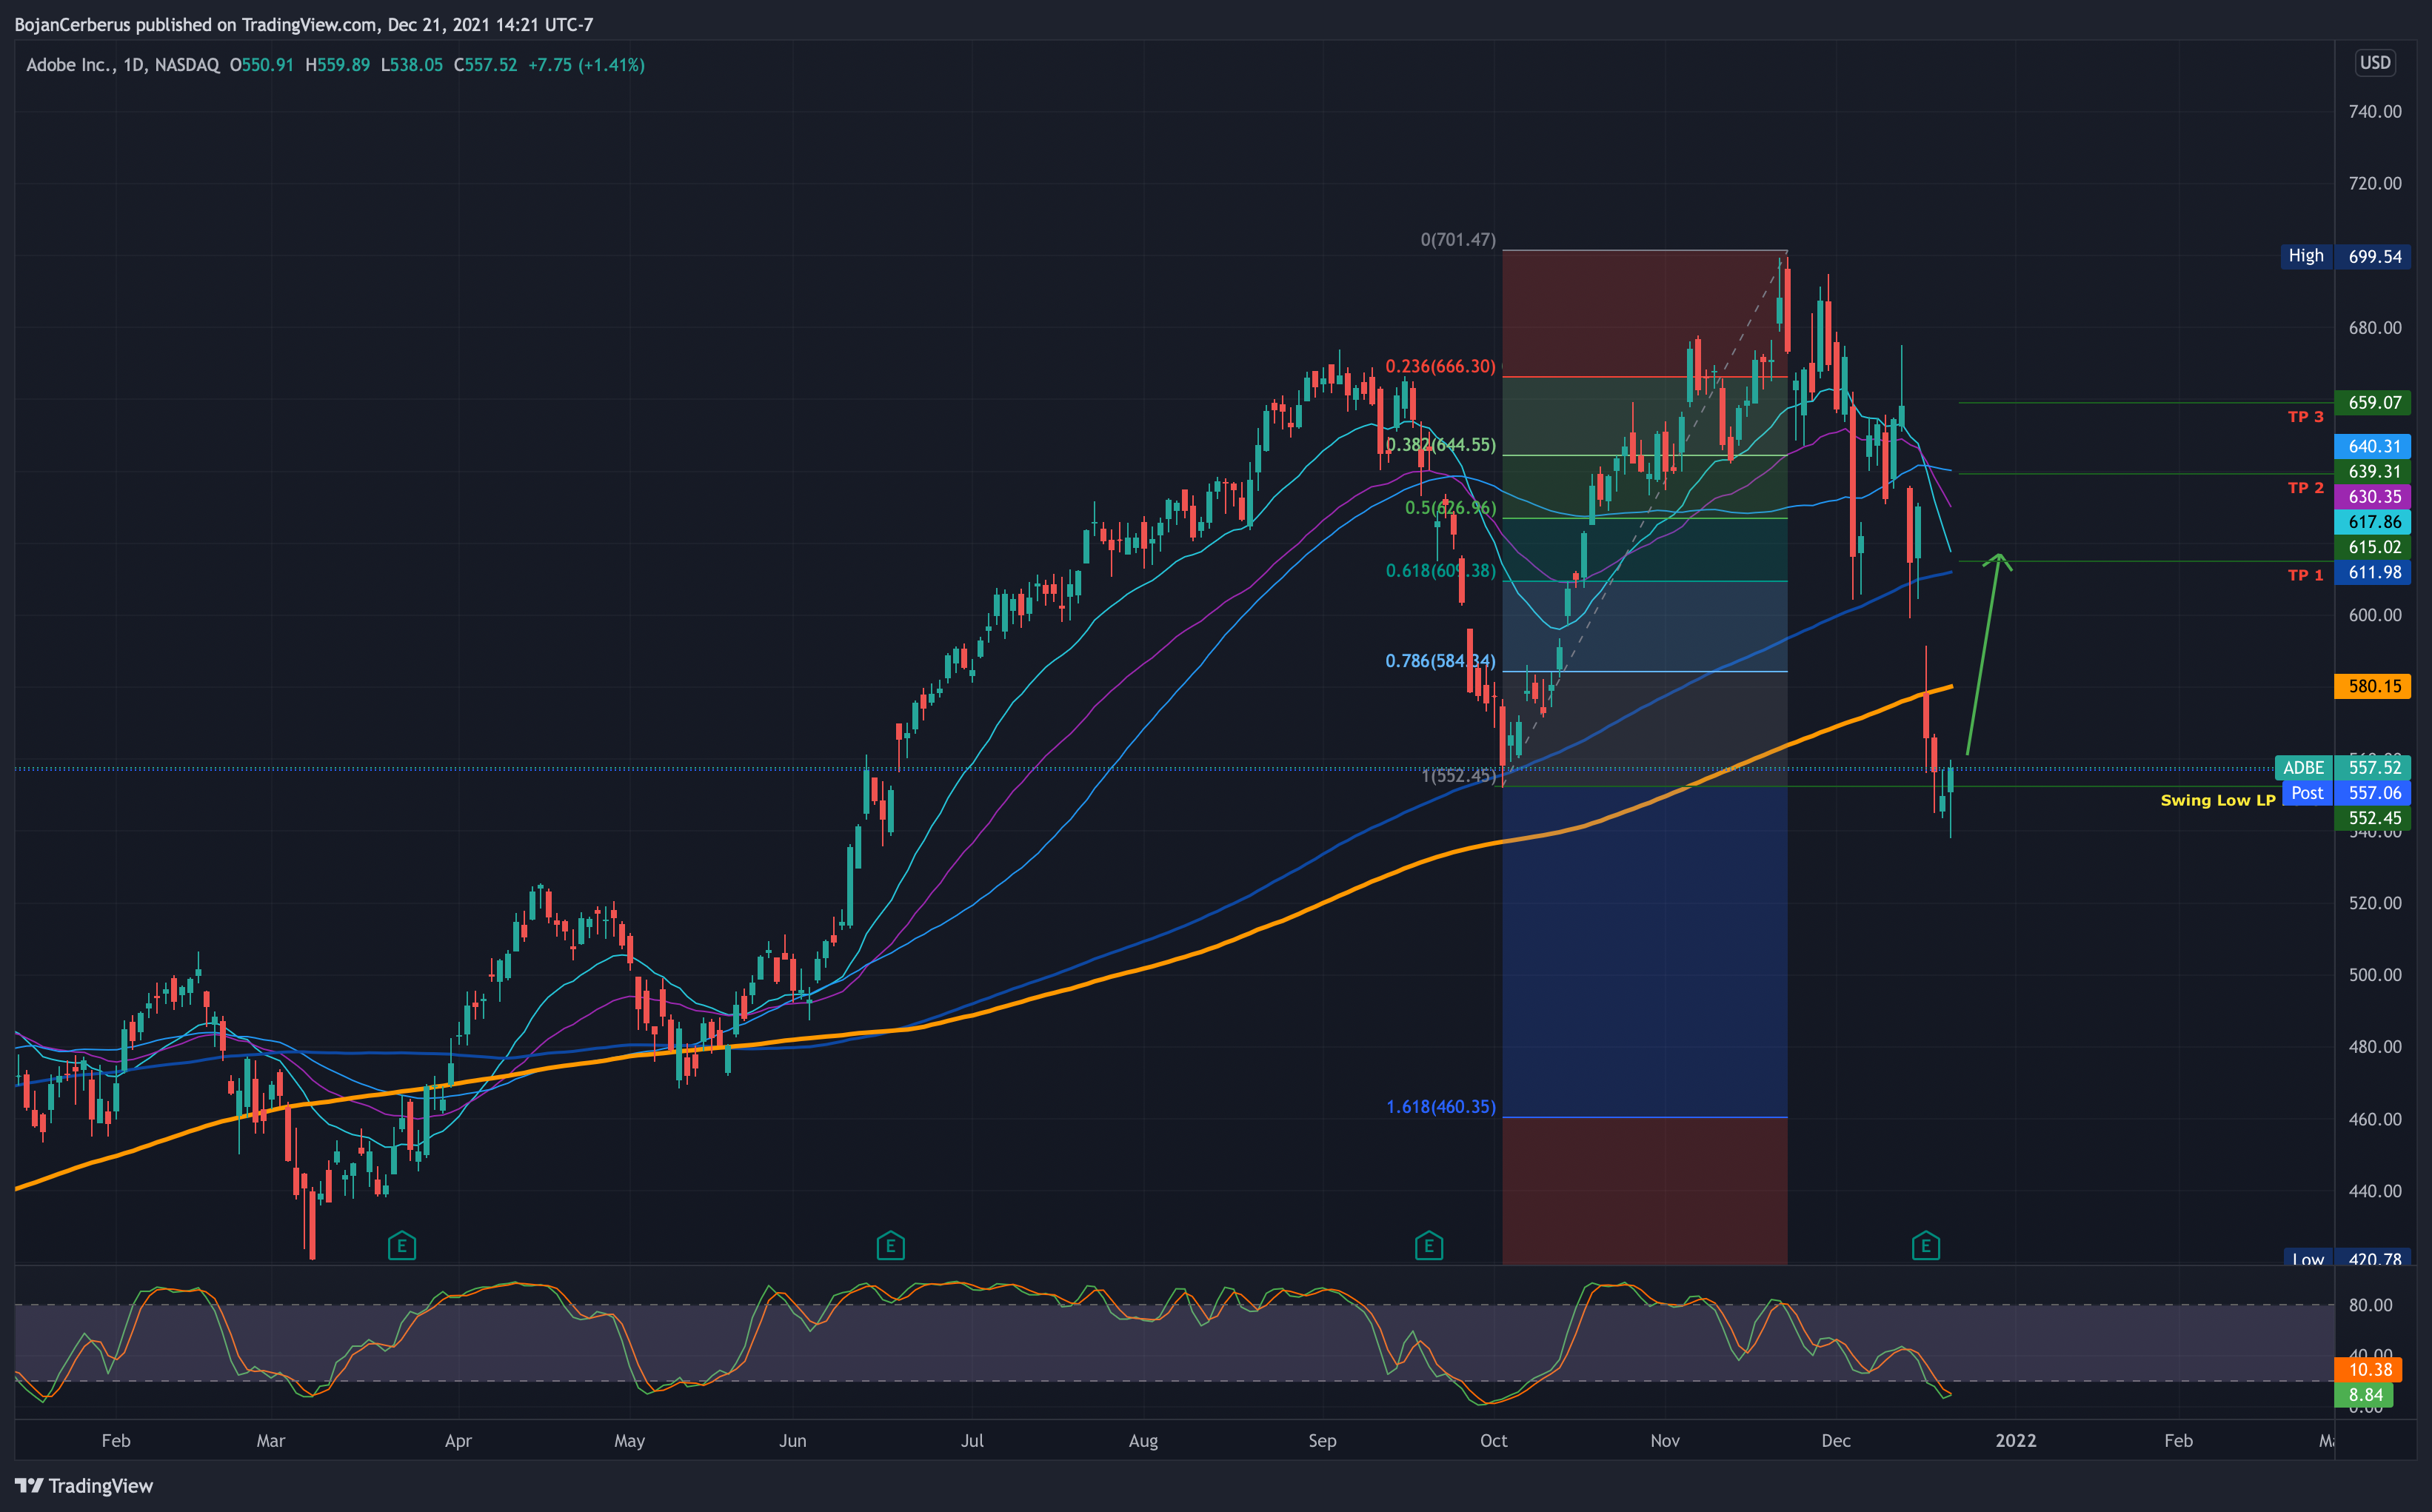Click the 500.00 price axis label
This screenshot has width=2432, height=1512.
point(2375,975)
